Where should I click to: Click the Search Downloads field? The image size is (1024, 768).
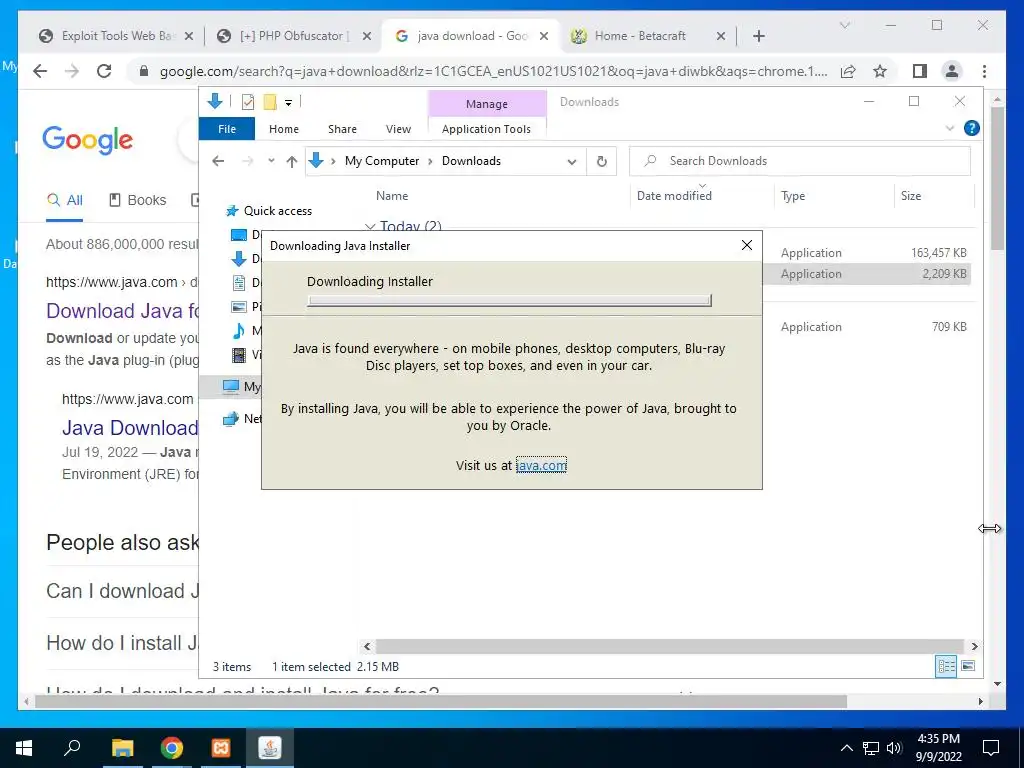[x=800, y=161]
